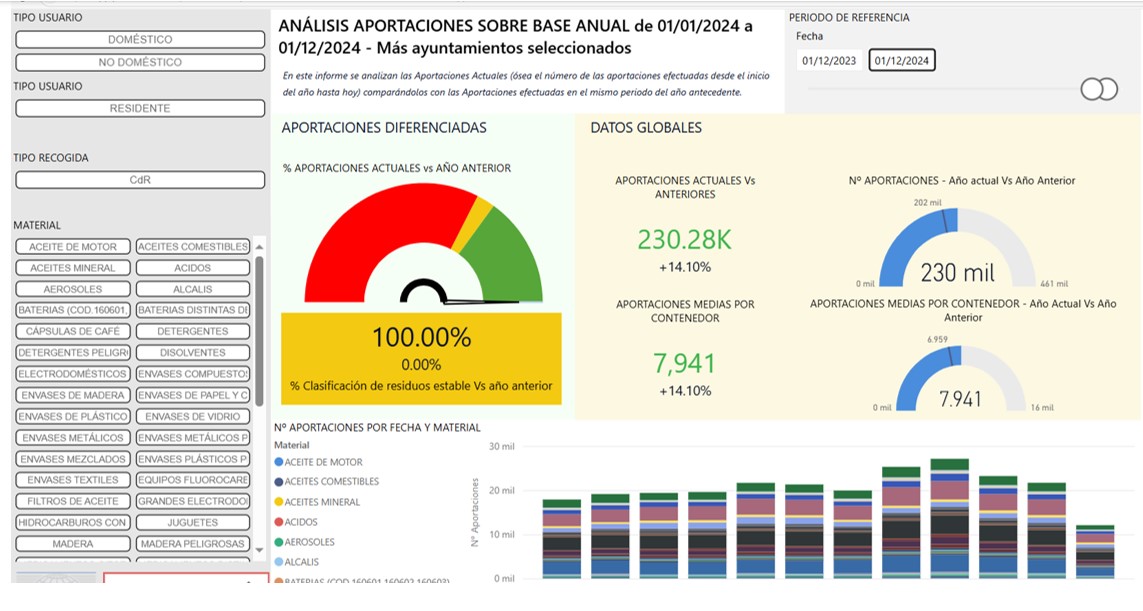Viewport: 1143px width, 611px height.
Task: Choose JUGUETES in the material slicer
Action: 192,522
